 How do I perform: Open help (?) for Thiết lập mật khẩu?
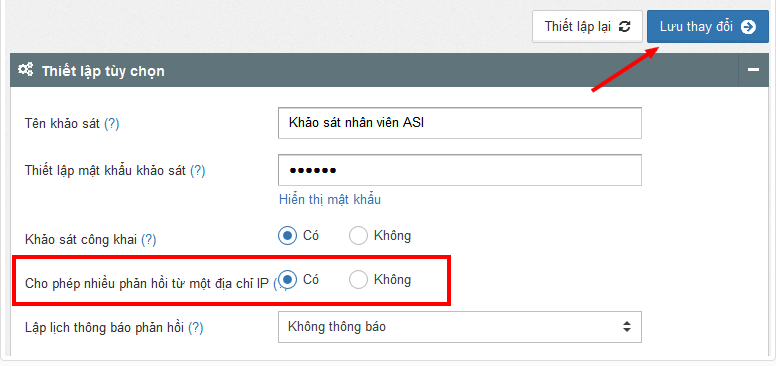pyautogui.click(x=197, y=171)
